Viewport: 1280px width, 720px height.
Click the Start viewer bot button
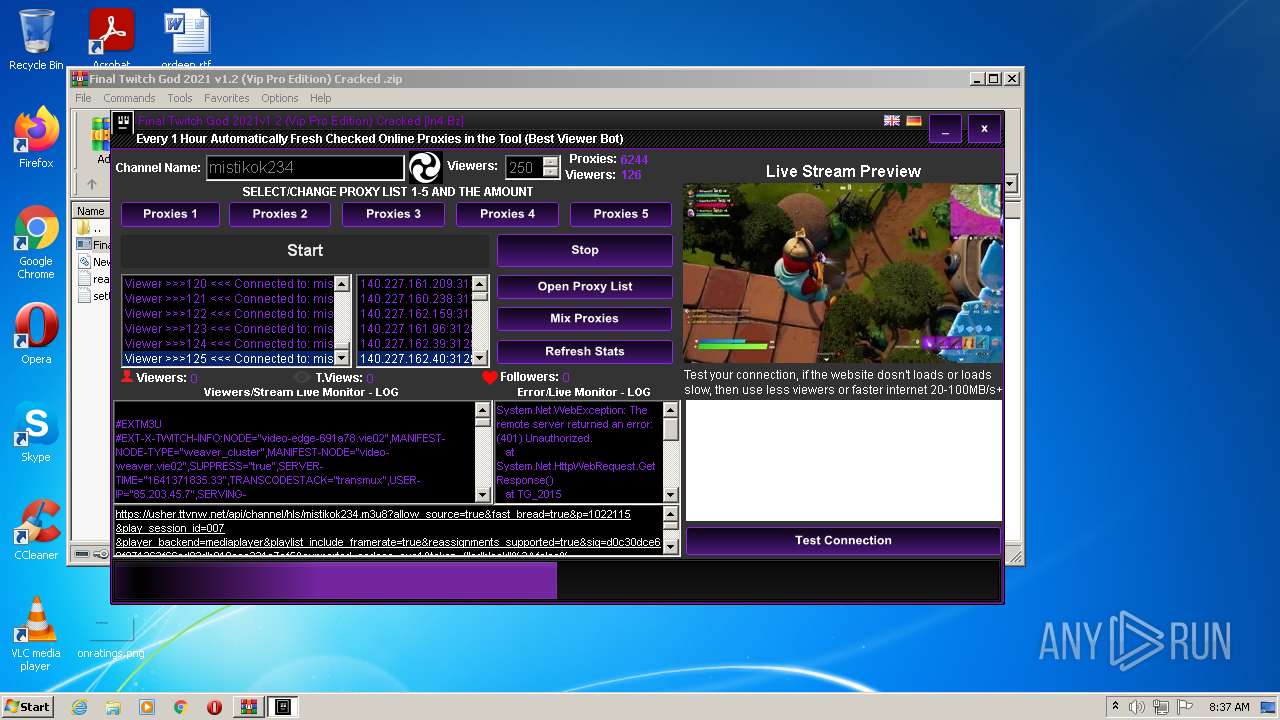(x=305, y=251)
